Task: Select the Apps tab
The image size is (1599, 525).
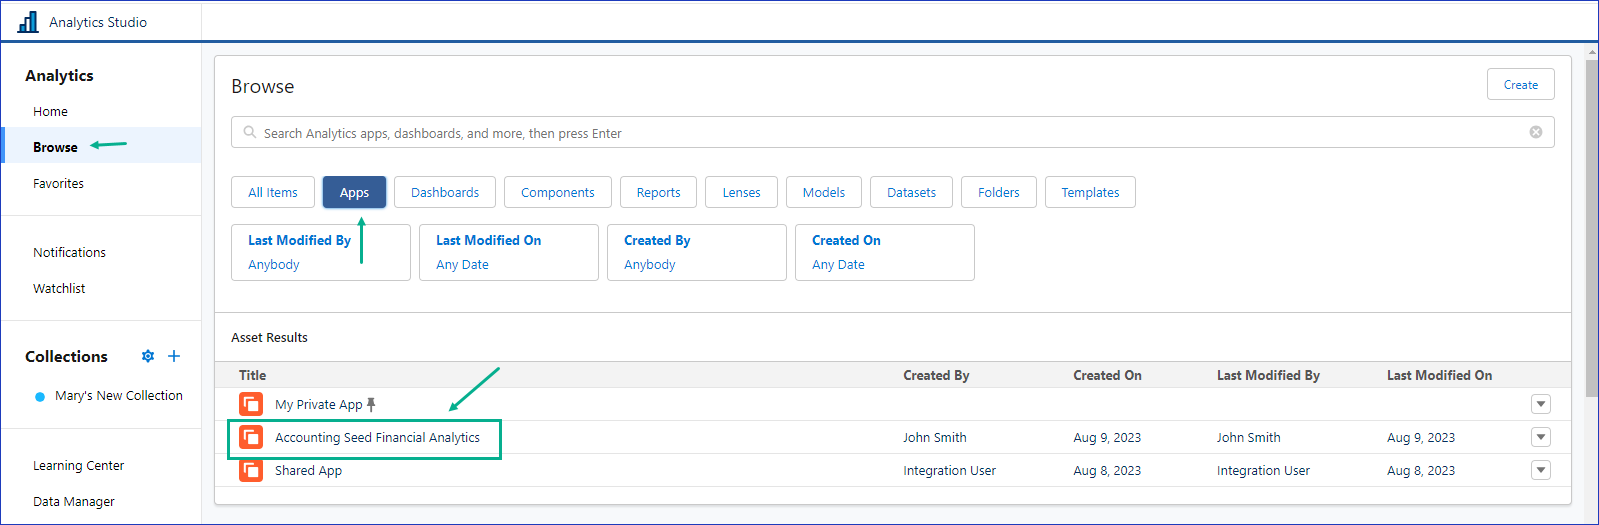Action: pos(354,192)
